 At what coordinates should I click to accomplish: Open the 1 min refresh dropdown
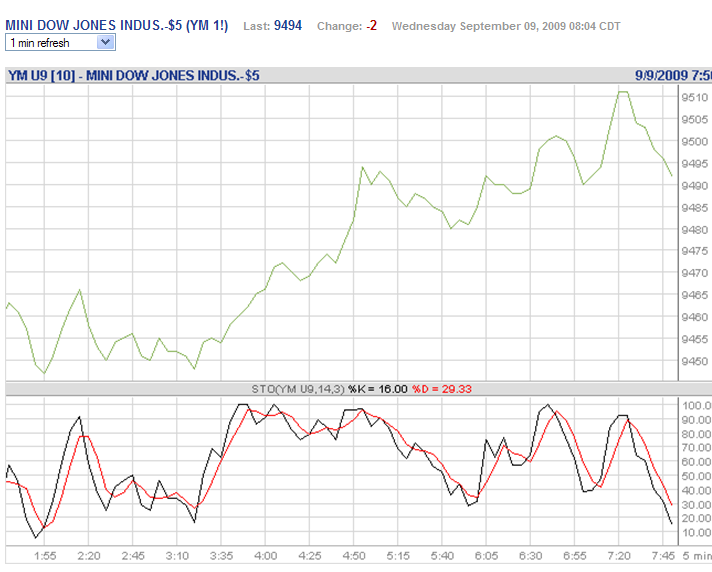tap(60, 43)
